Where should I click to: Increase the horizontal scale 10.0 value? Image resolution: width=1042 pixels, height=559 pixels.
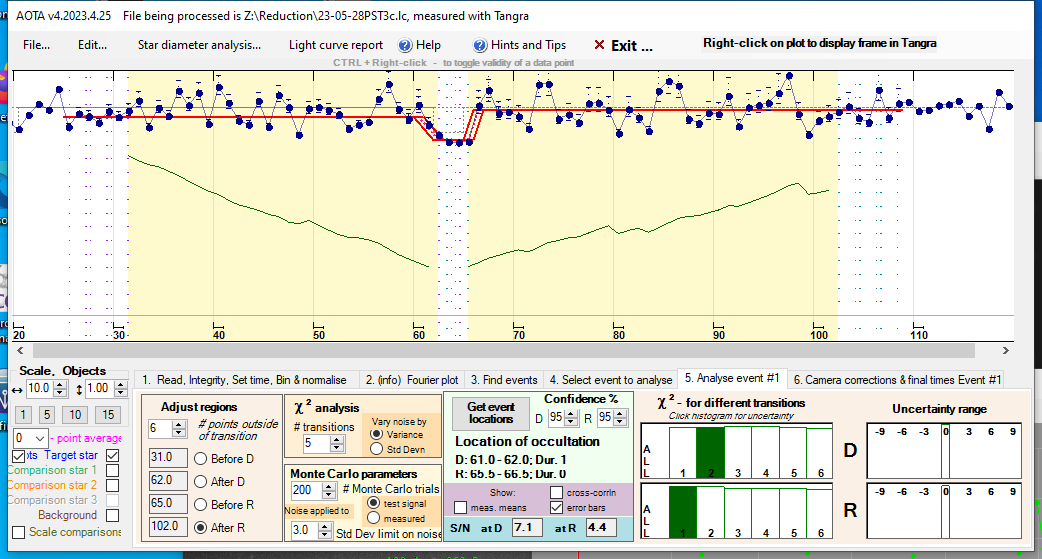click(x=60, y=384)
